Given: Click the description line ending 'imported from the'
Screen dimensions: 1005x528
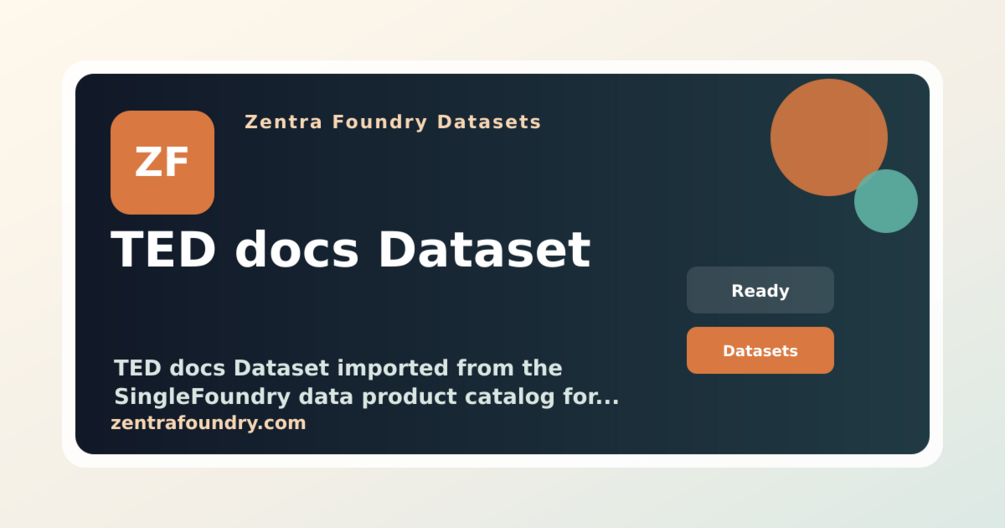Looking at the screenshot, I should [338, 368].
